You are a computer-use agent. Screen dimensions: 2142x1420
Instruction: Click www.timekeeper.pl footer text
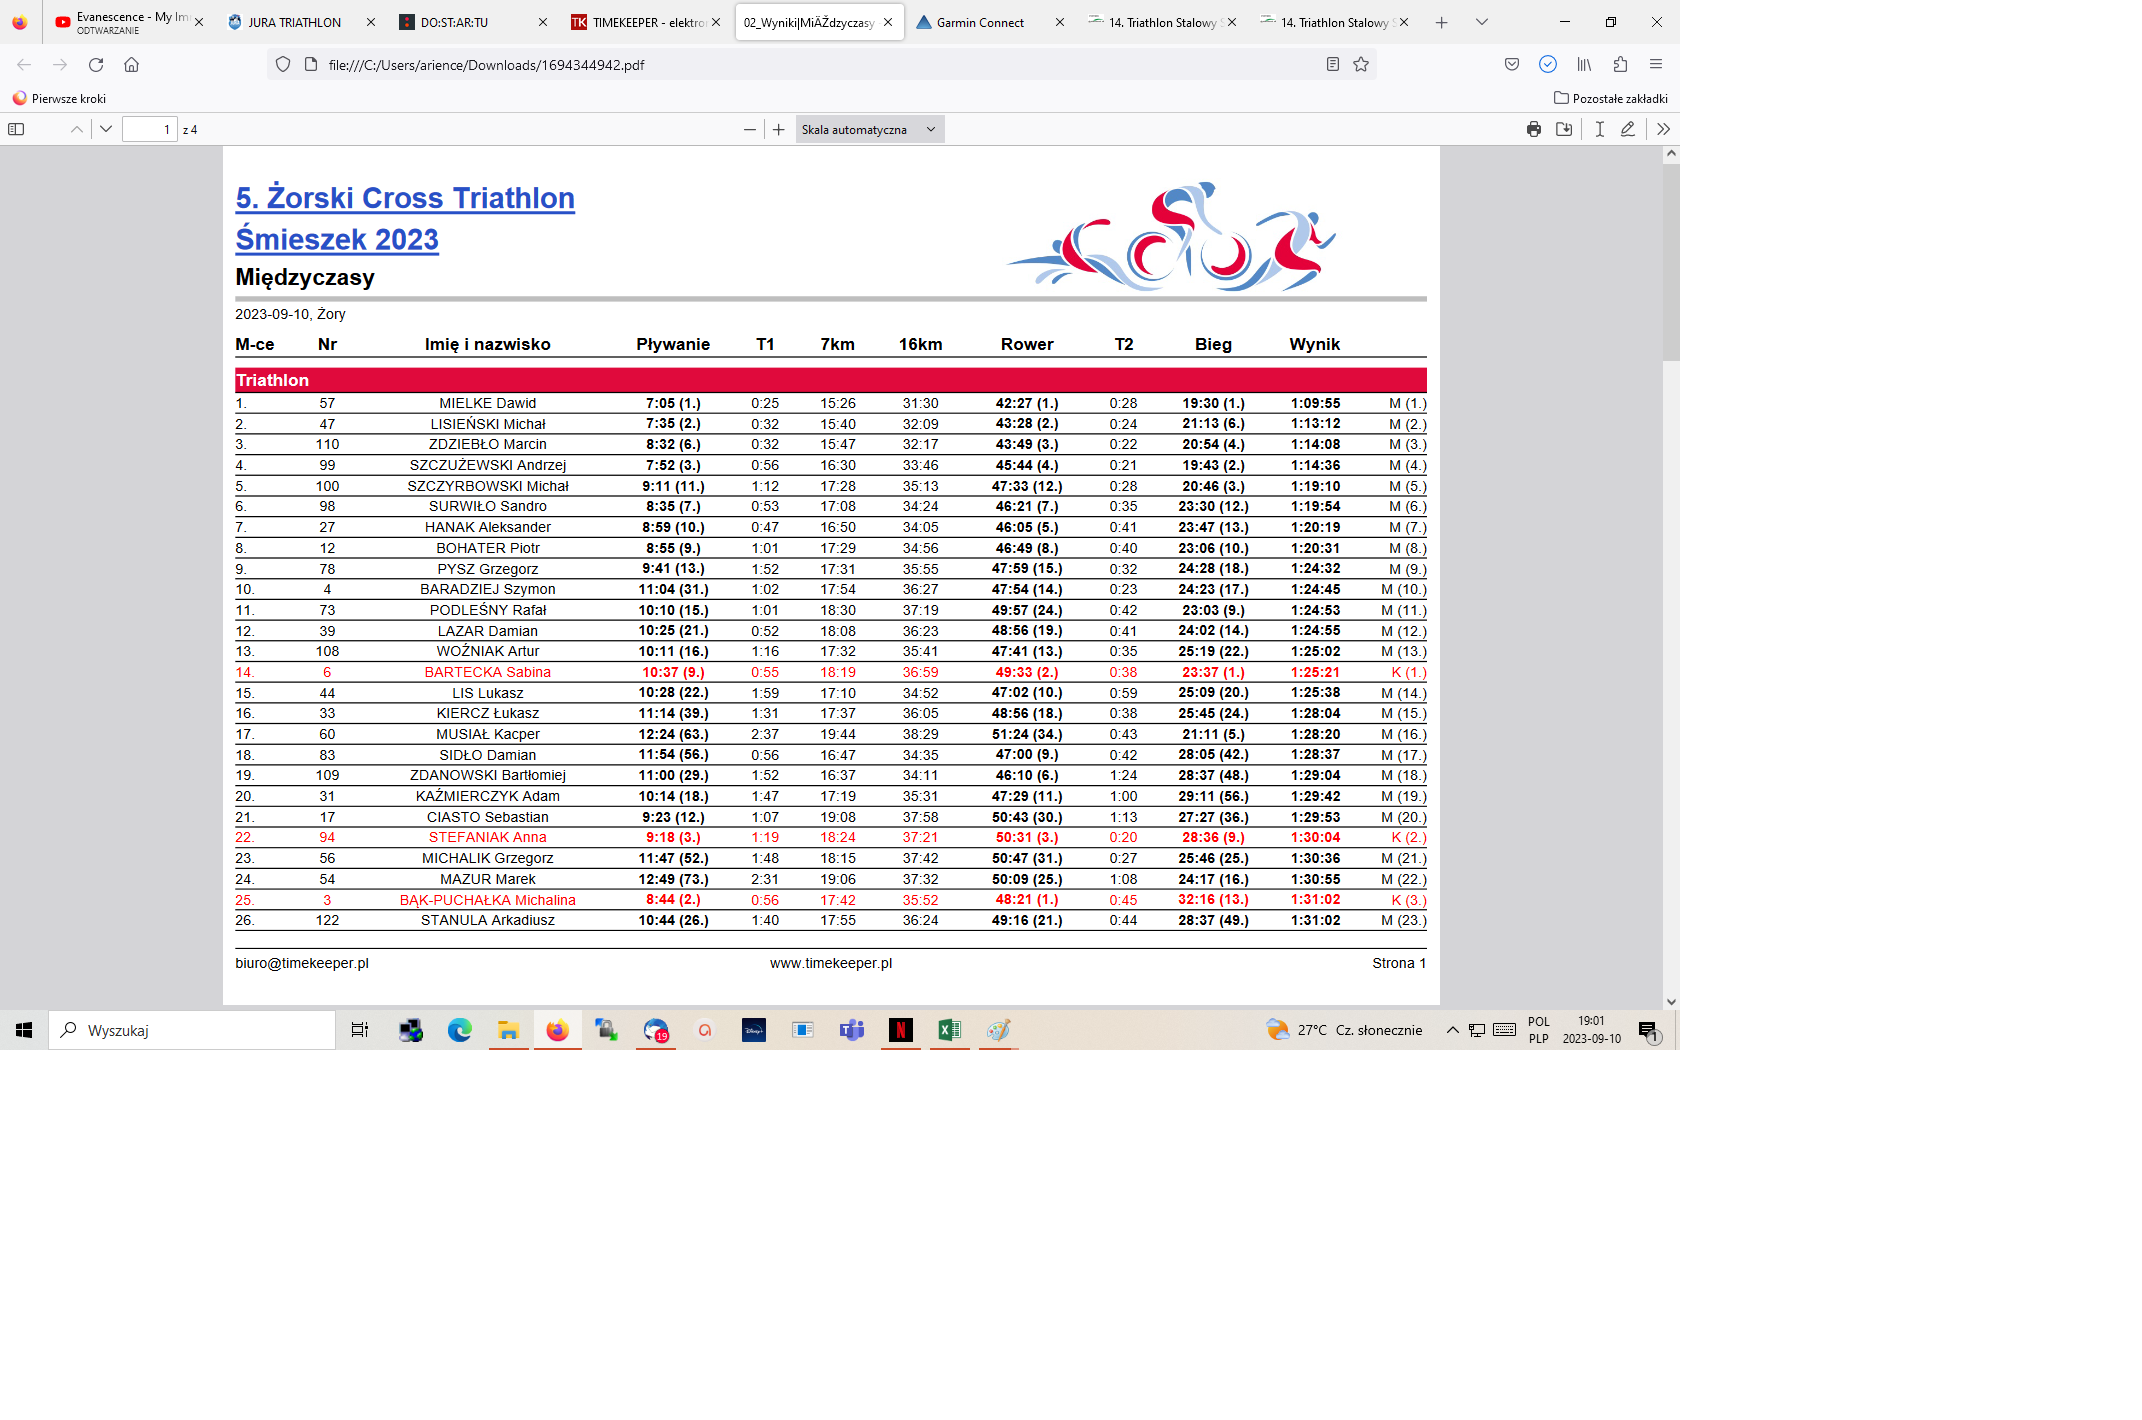(831, 963)
